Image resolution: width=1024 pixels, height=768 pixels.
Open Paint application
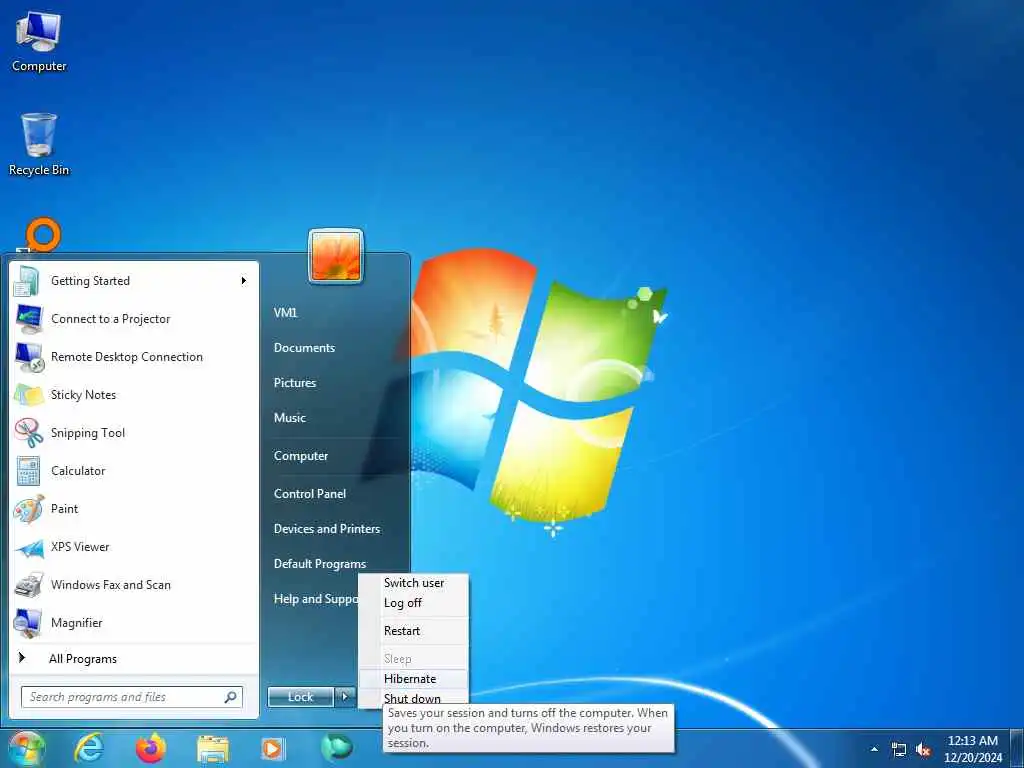(134, 509)
